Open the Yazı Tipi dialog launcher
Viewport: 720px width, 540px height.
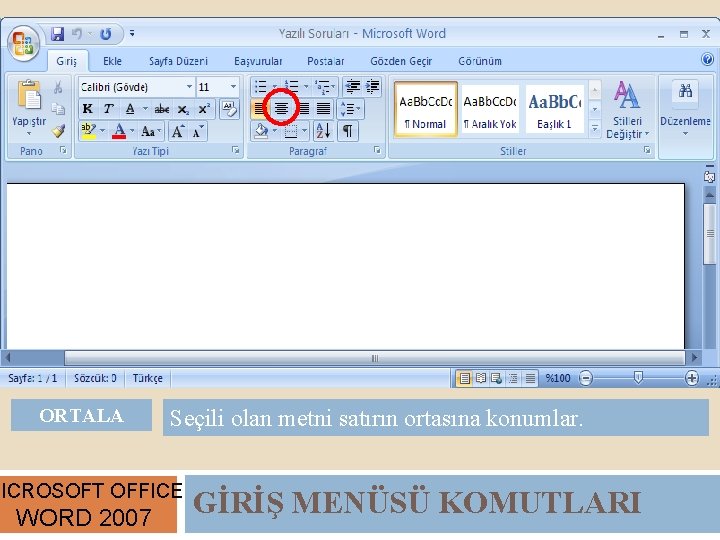236,150
